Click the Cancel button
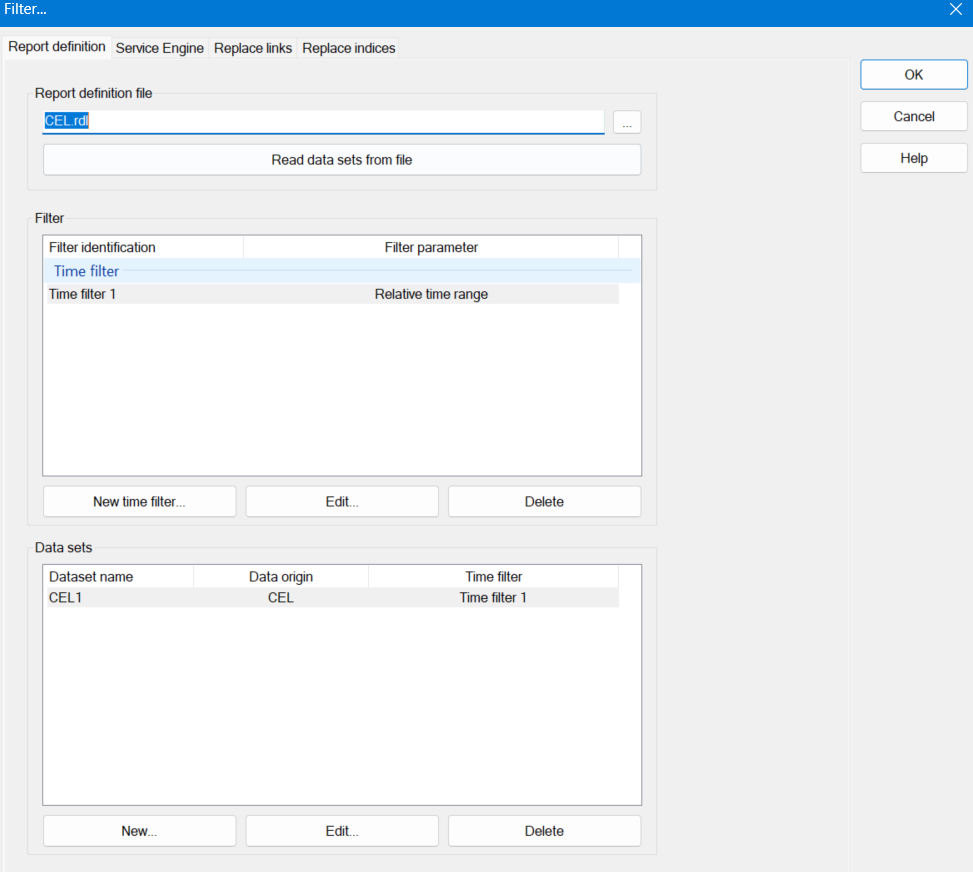This screenshot has height=872, width=973. pos(913,116)
